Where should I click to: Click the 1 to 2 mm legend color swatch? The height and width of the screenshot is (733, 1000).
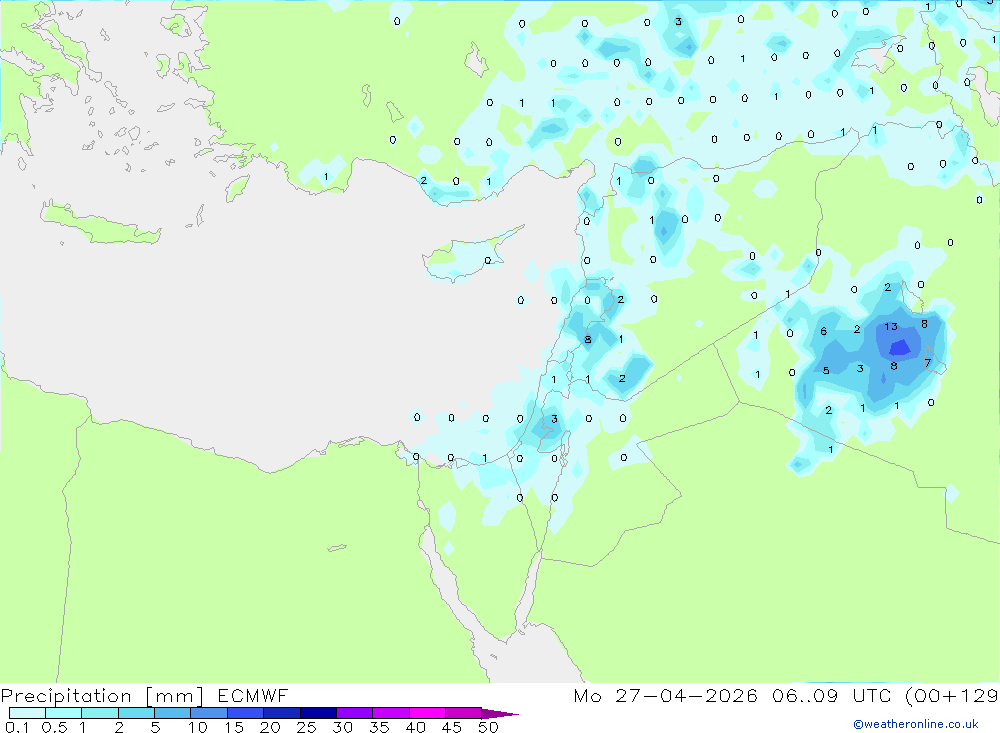[x=99, y=713]
